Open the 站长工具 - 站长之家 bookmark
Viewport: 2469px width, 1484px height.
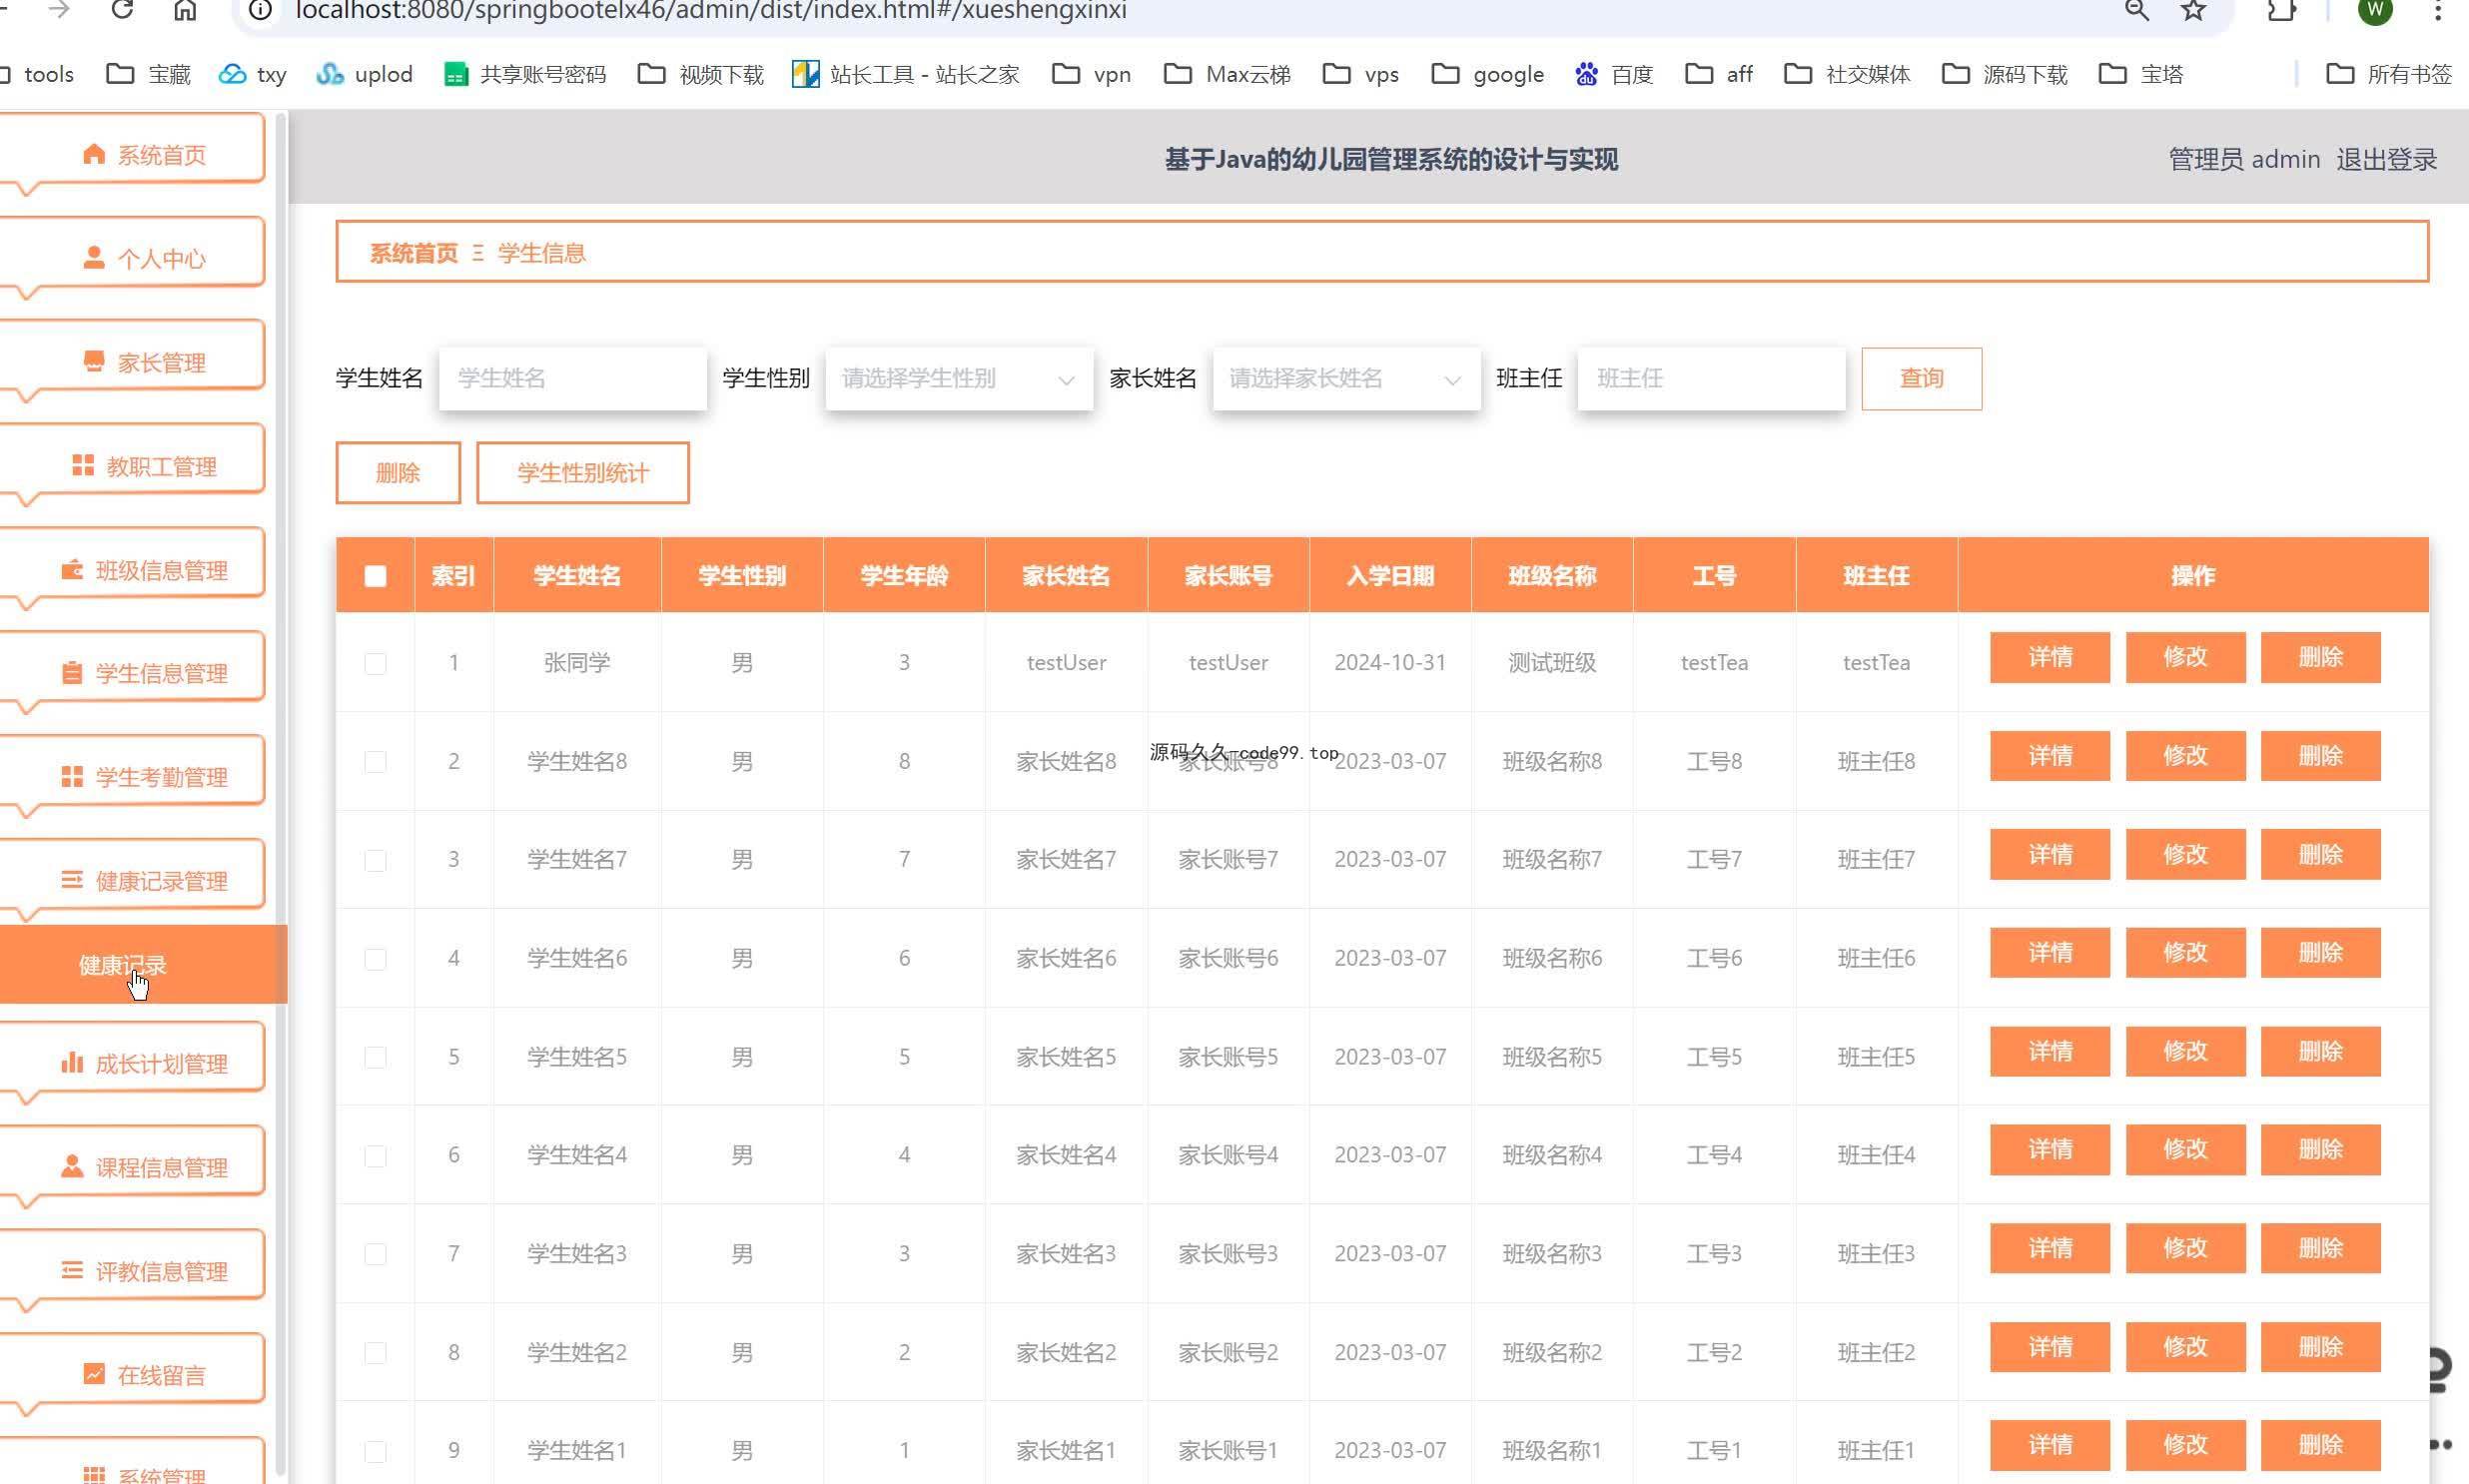[x=906, y=74]
